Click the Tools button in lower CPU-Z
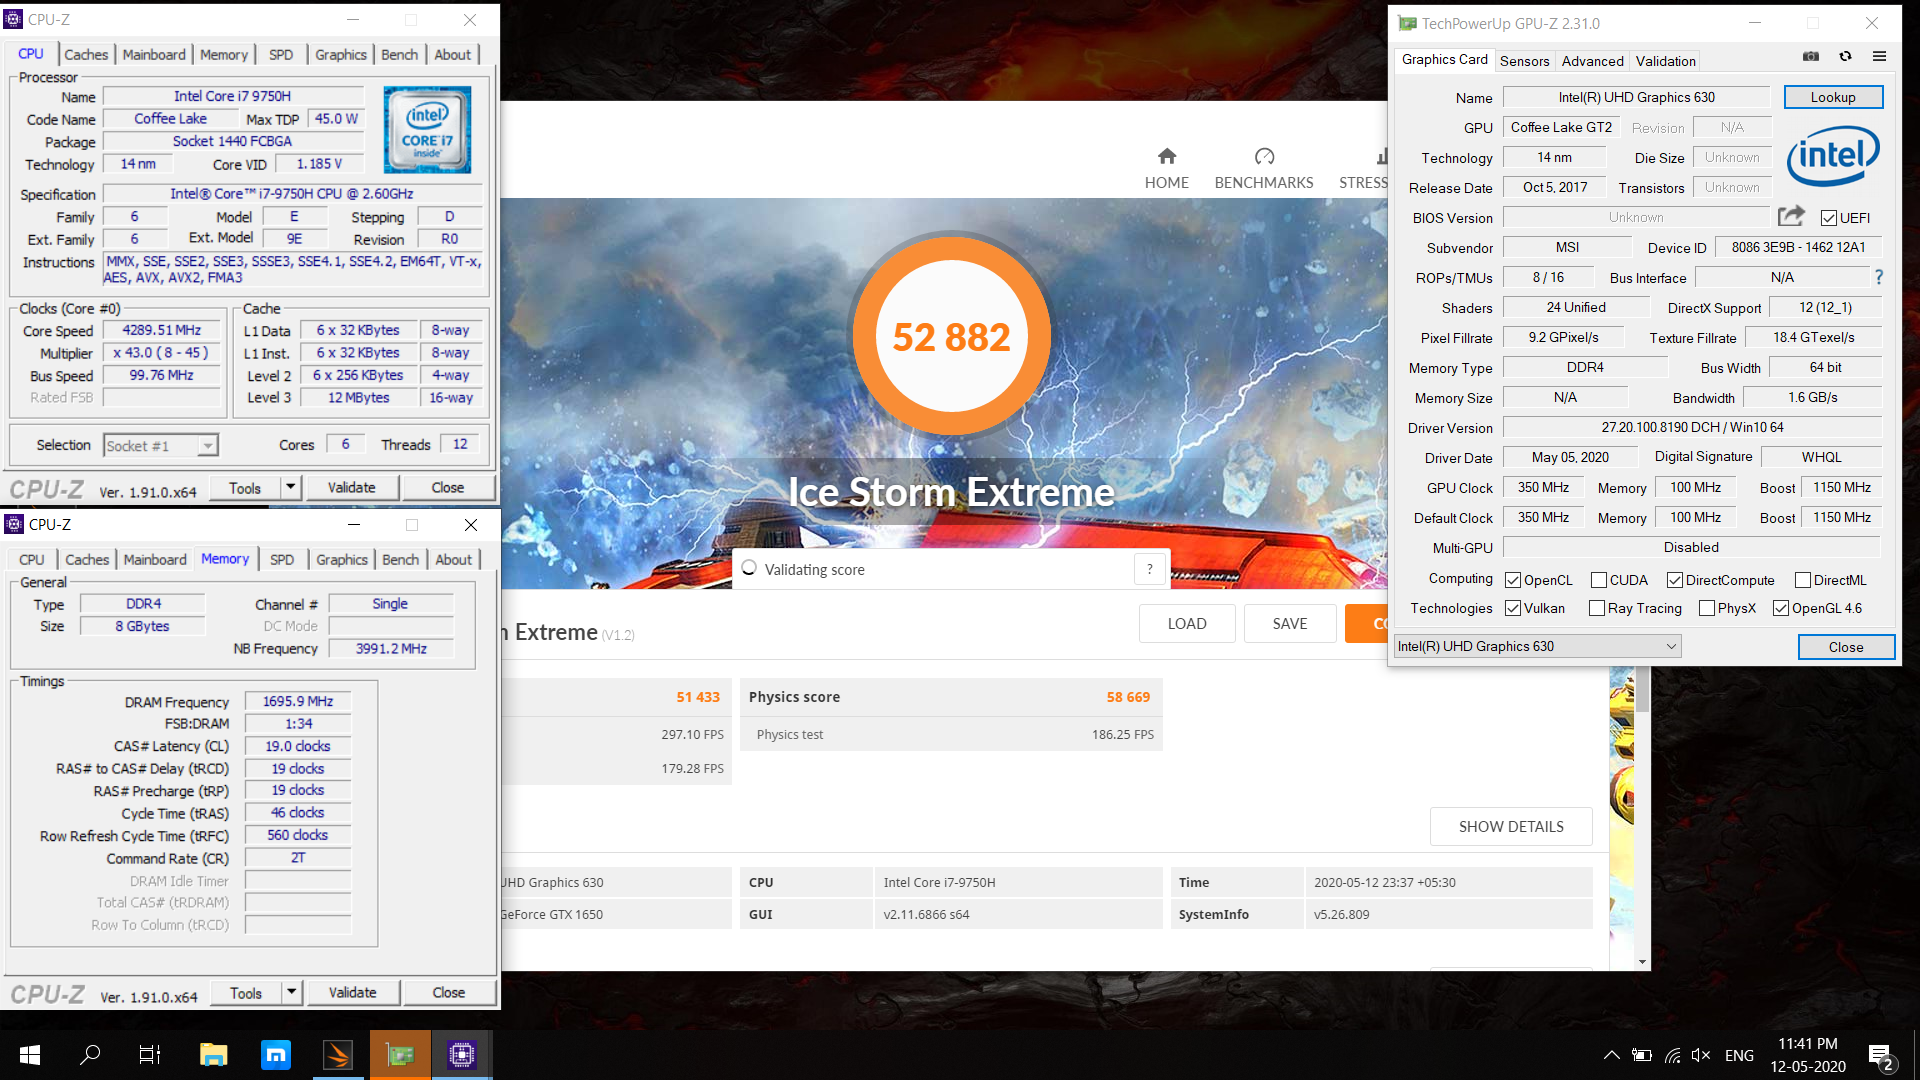Screen dimensions: 1920x1080 click(x=246, y=993)
